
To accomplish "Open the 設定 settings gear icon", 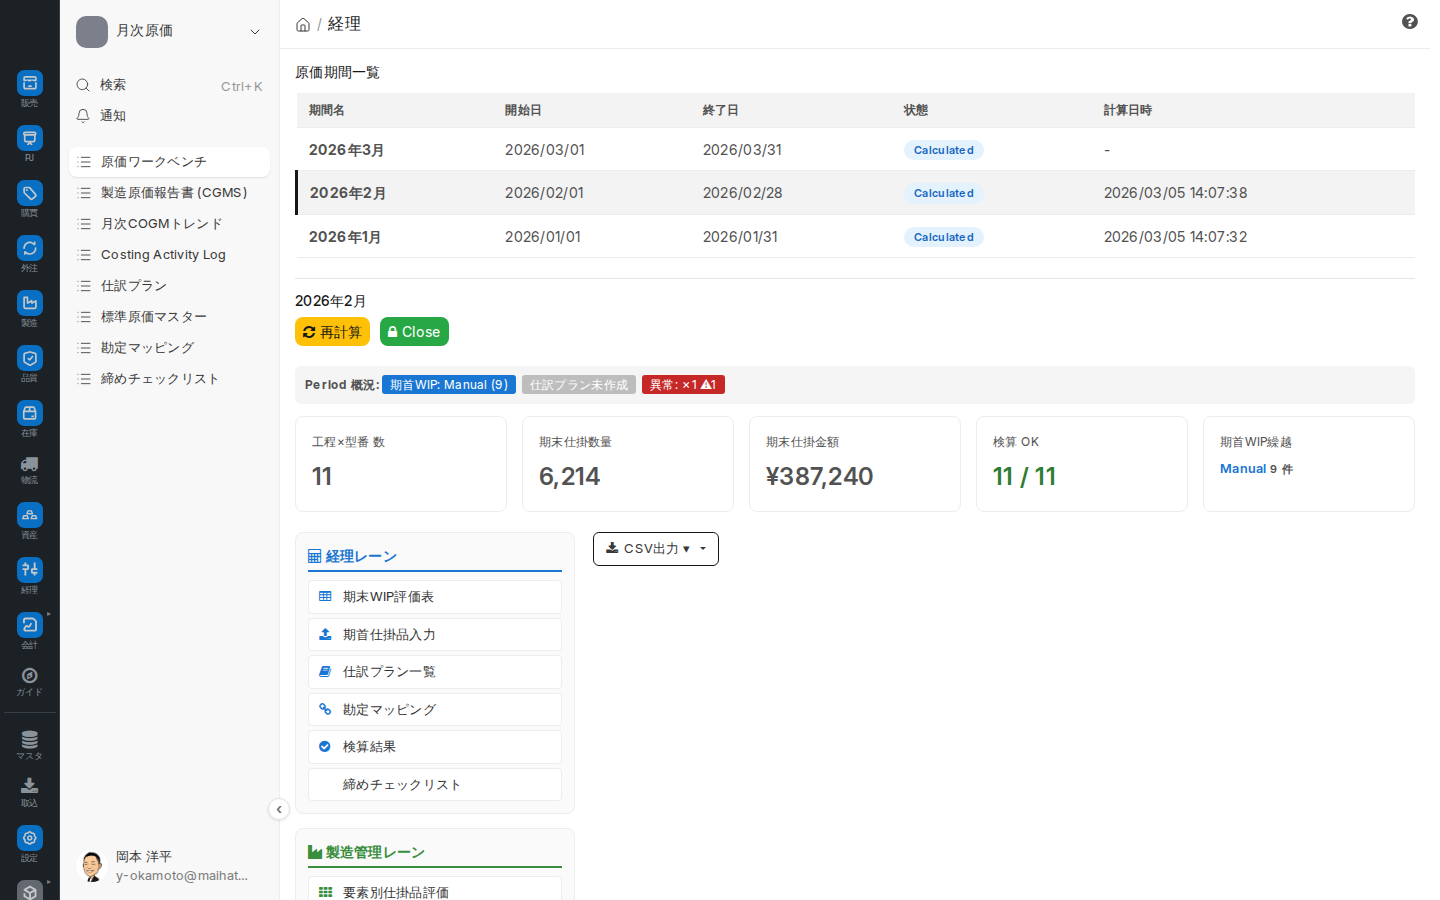I will click(30, 838).
